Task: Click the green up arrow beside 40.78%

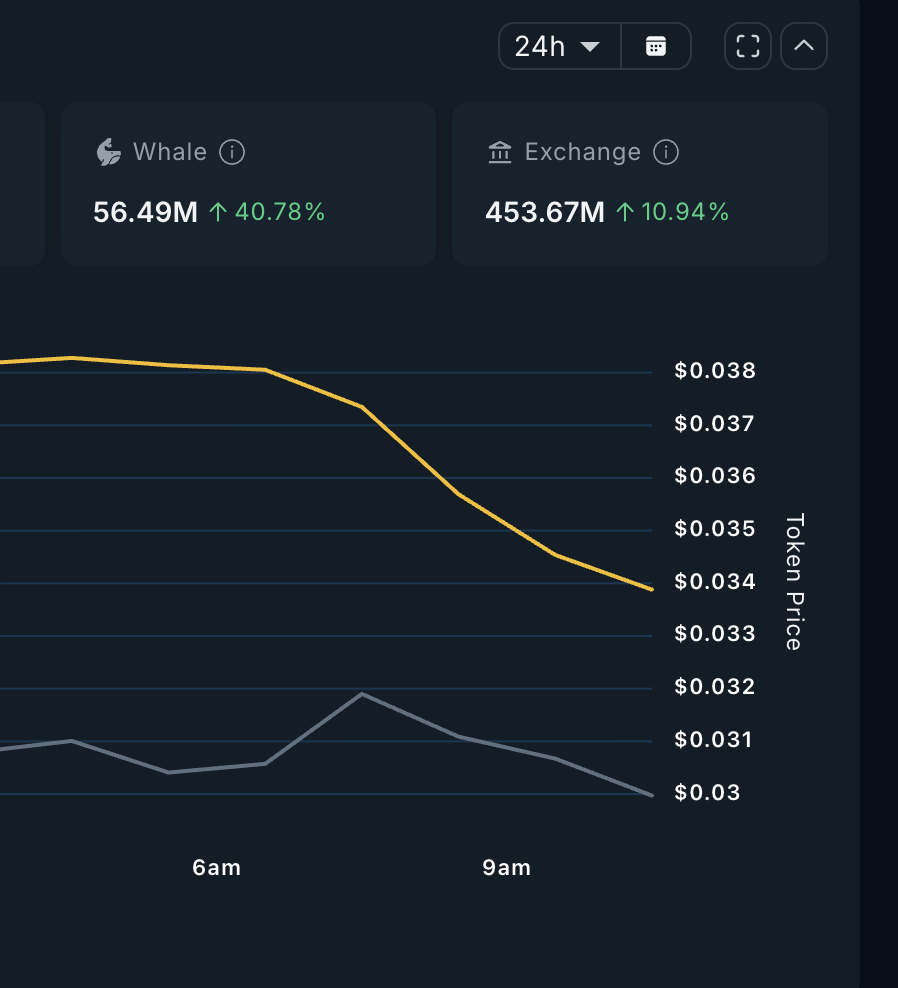Action: (221, 212)
